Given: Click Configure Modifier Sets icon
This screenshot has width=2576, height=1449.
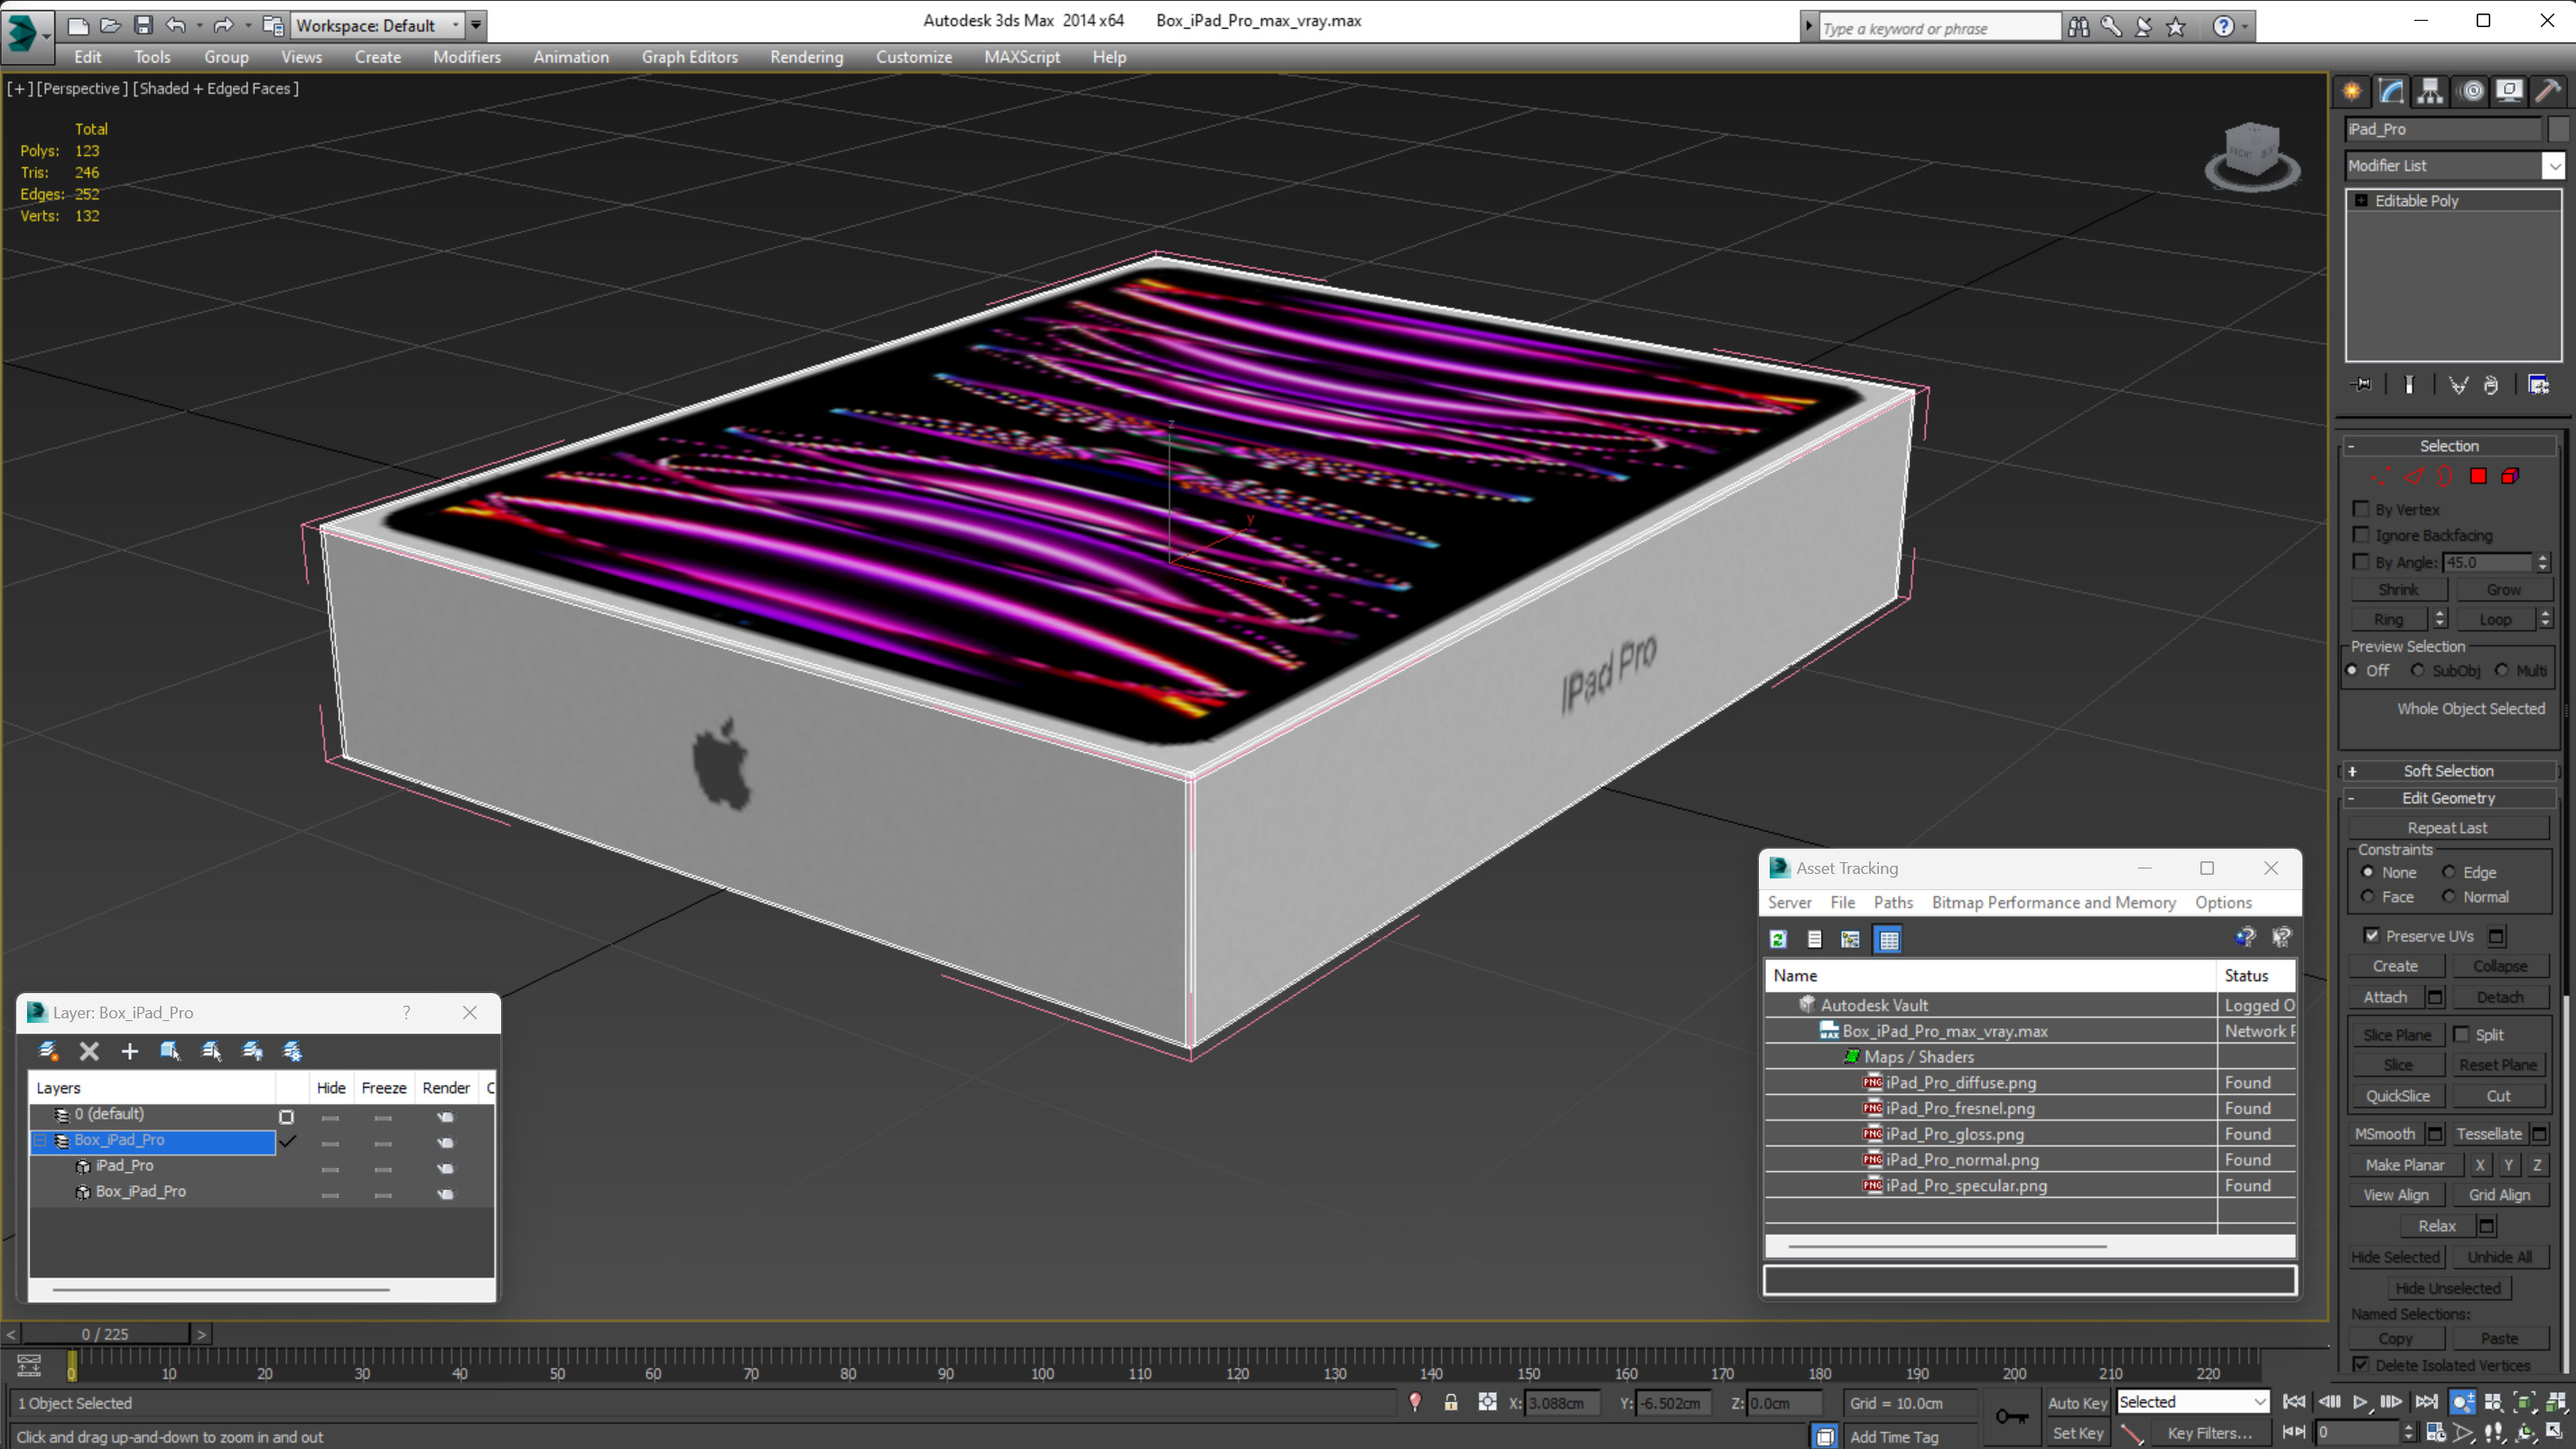Looking at the screenshot, I should (x=2538, y=384).
